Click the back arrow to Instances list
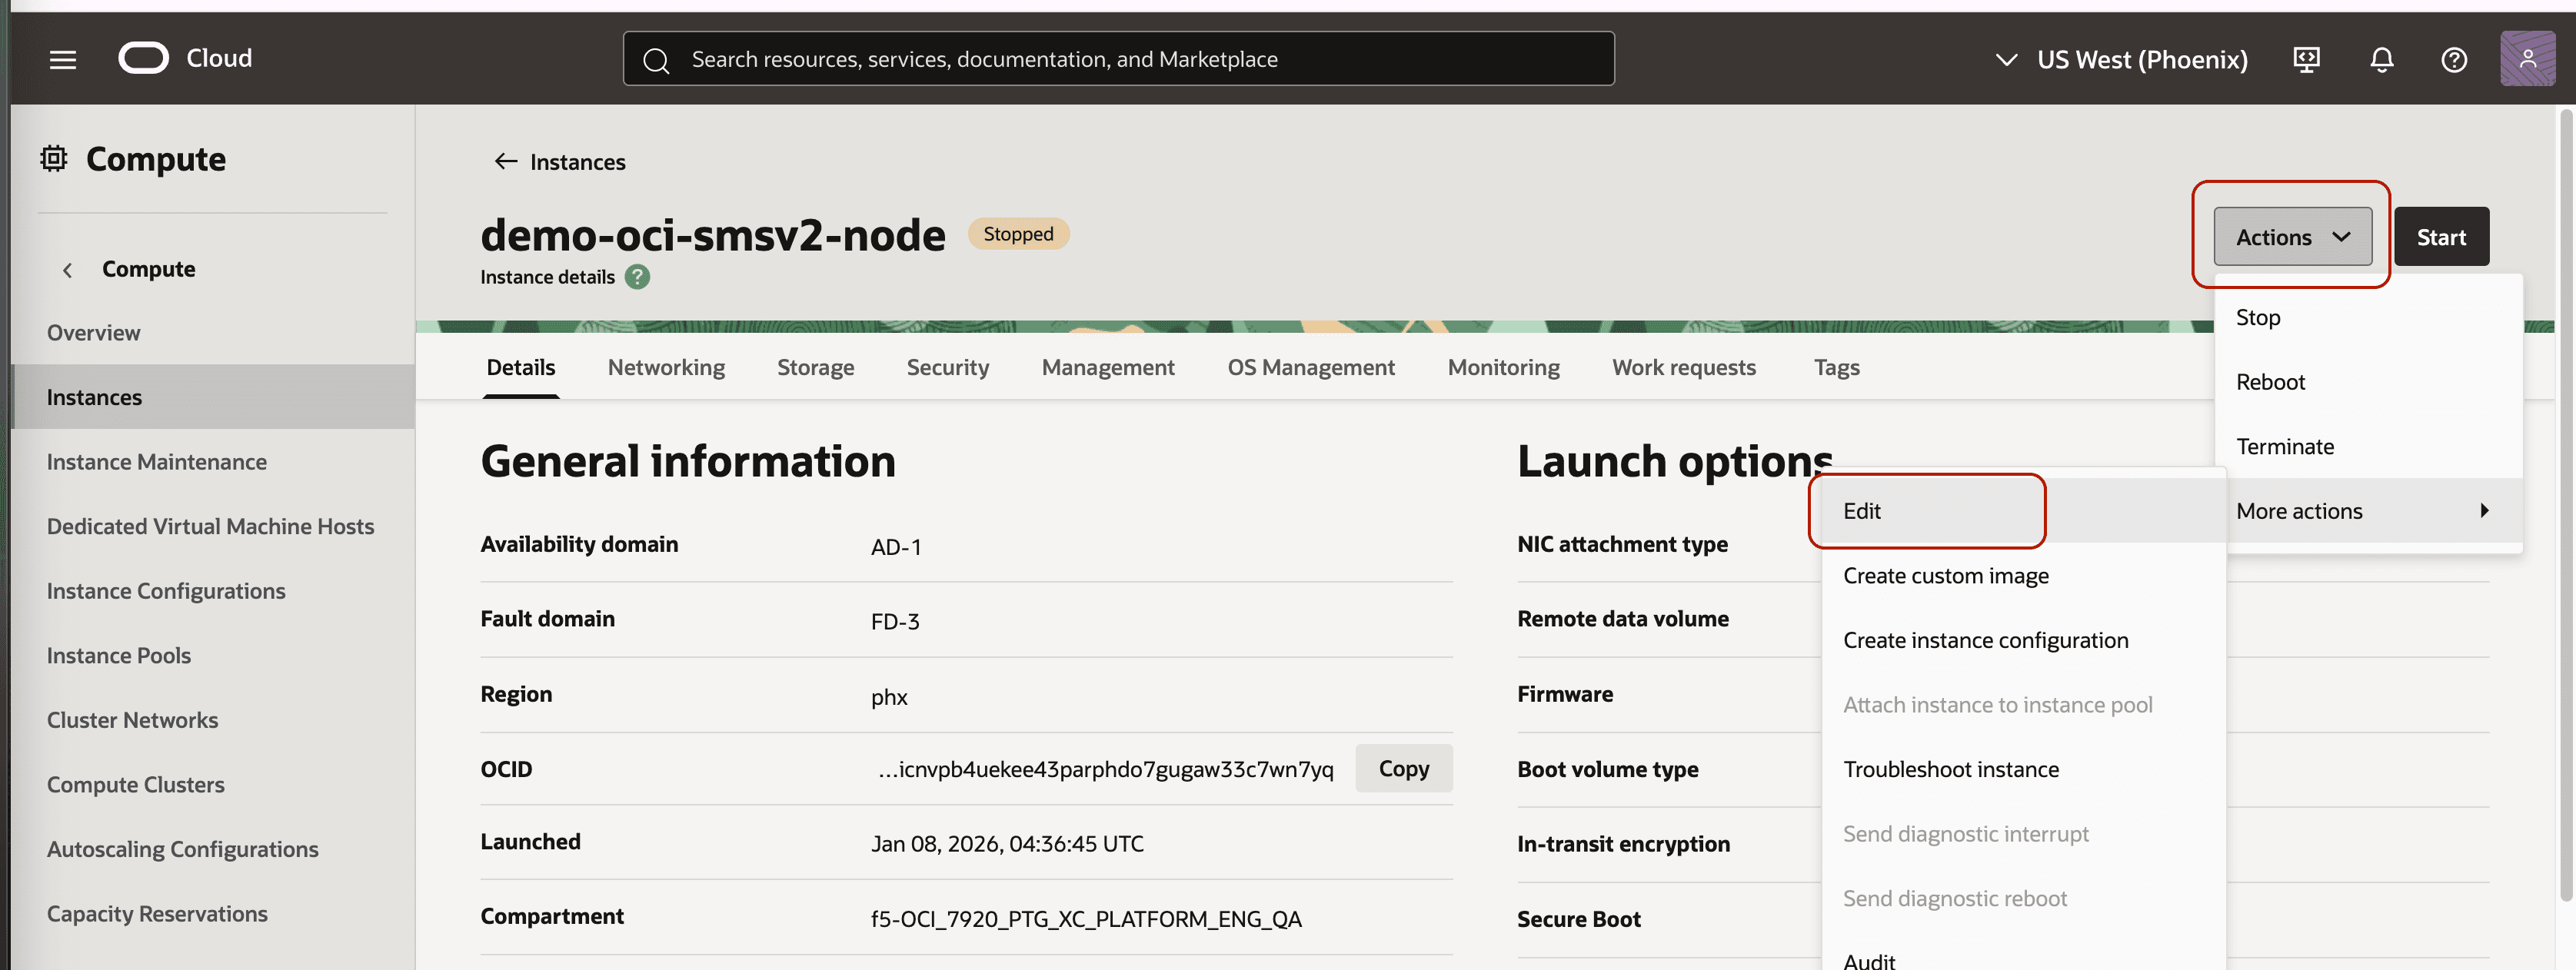This screenshot has height=970, width=2576. point(506,161)
